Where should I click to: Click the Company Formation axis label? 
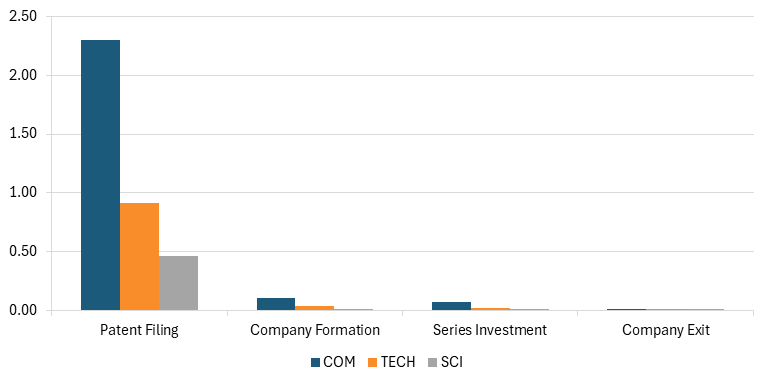[x=314, y=331]
